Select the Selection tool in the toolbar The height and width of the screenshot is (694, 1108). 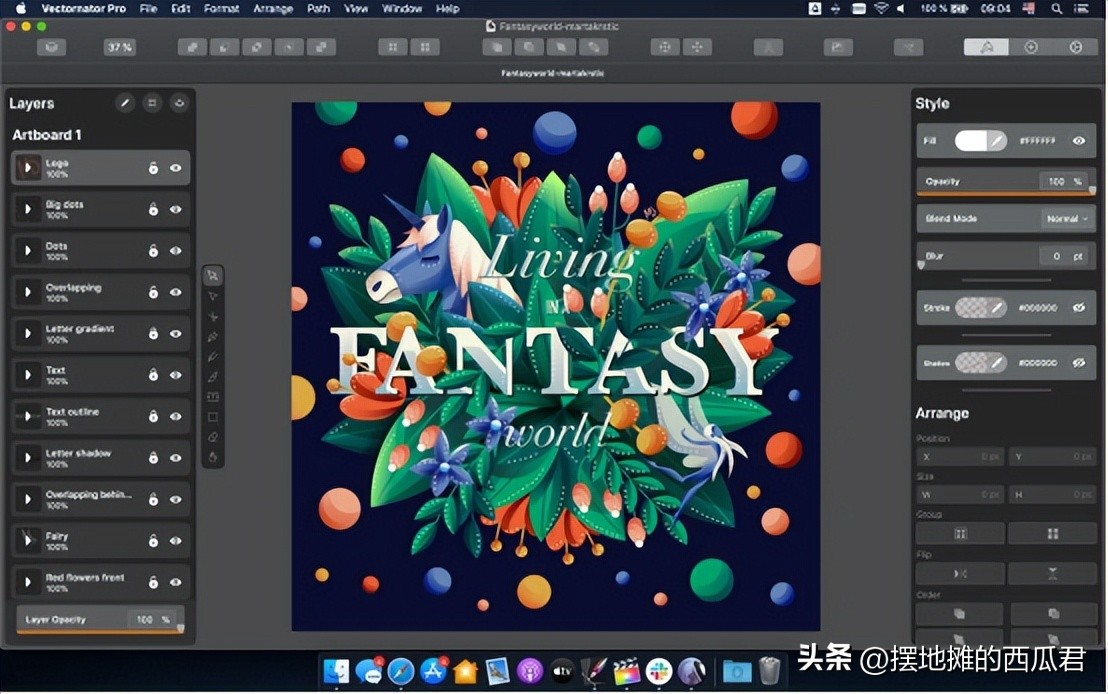(x=213, y=274)
